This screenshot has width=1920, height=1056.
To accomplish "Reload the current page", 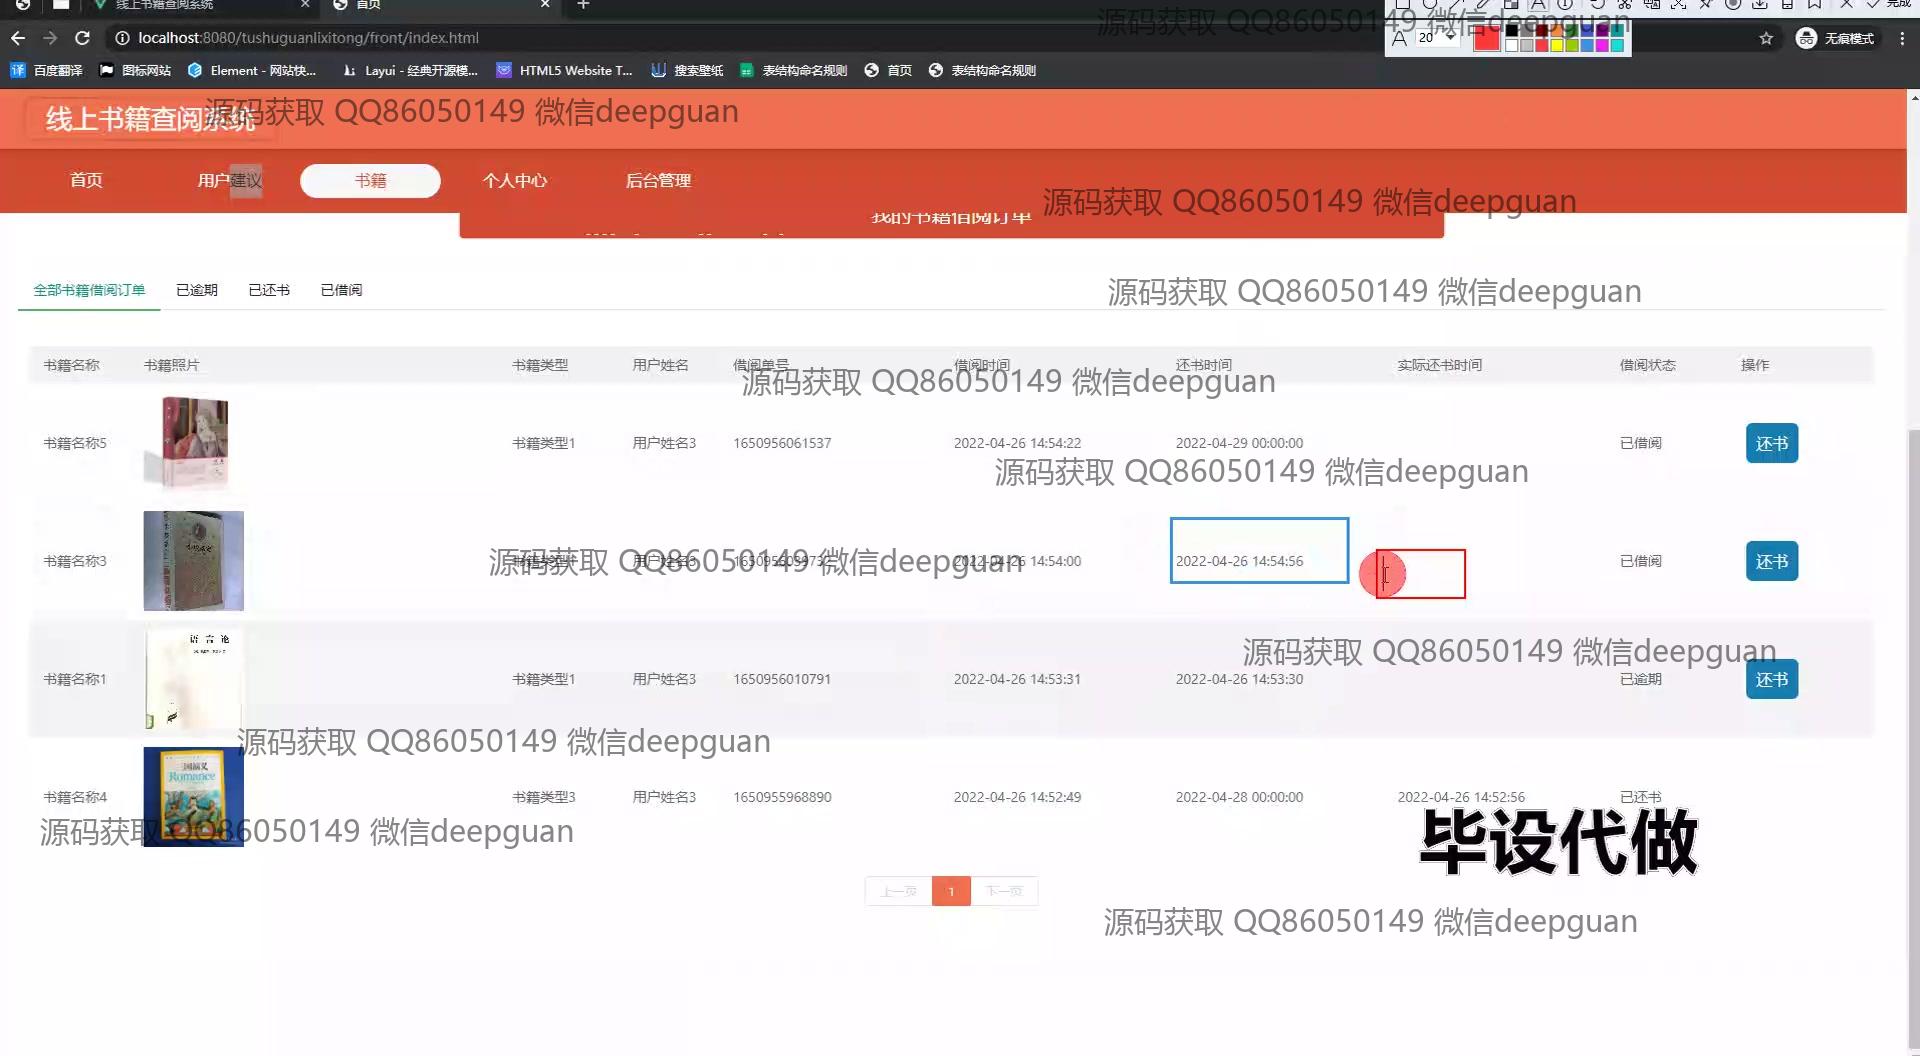I will 83,38.
